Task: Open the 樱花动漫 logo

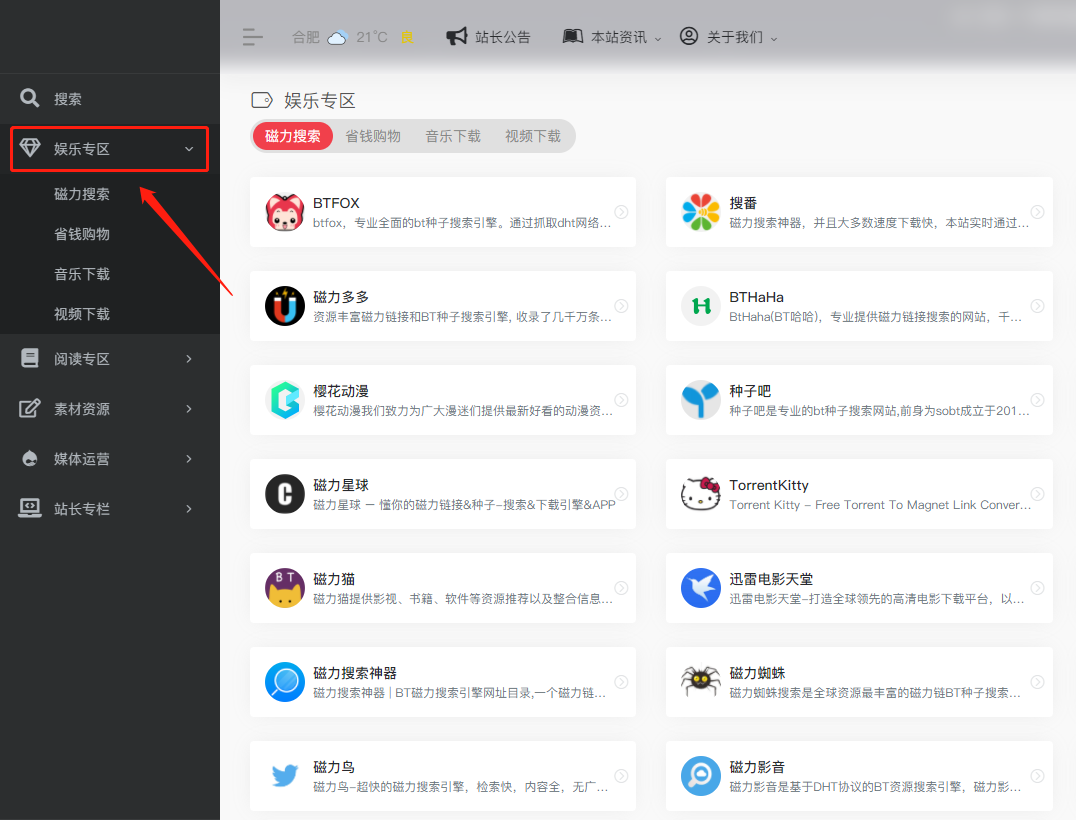Action: click(x=285, y=400)
